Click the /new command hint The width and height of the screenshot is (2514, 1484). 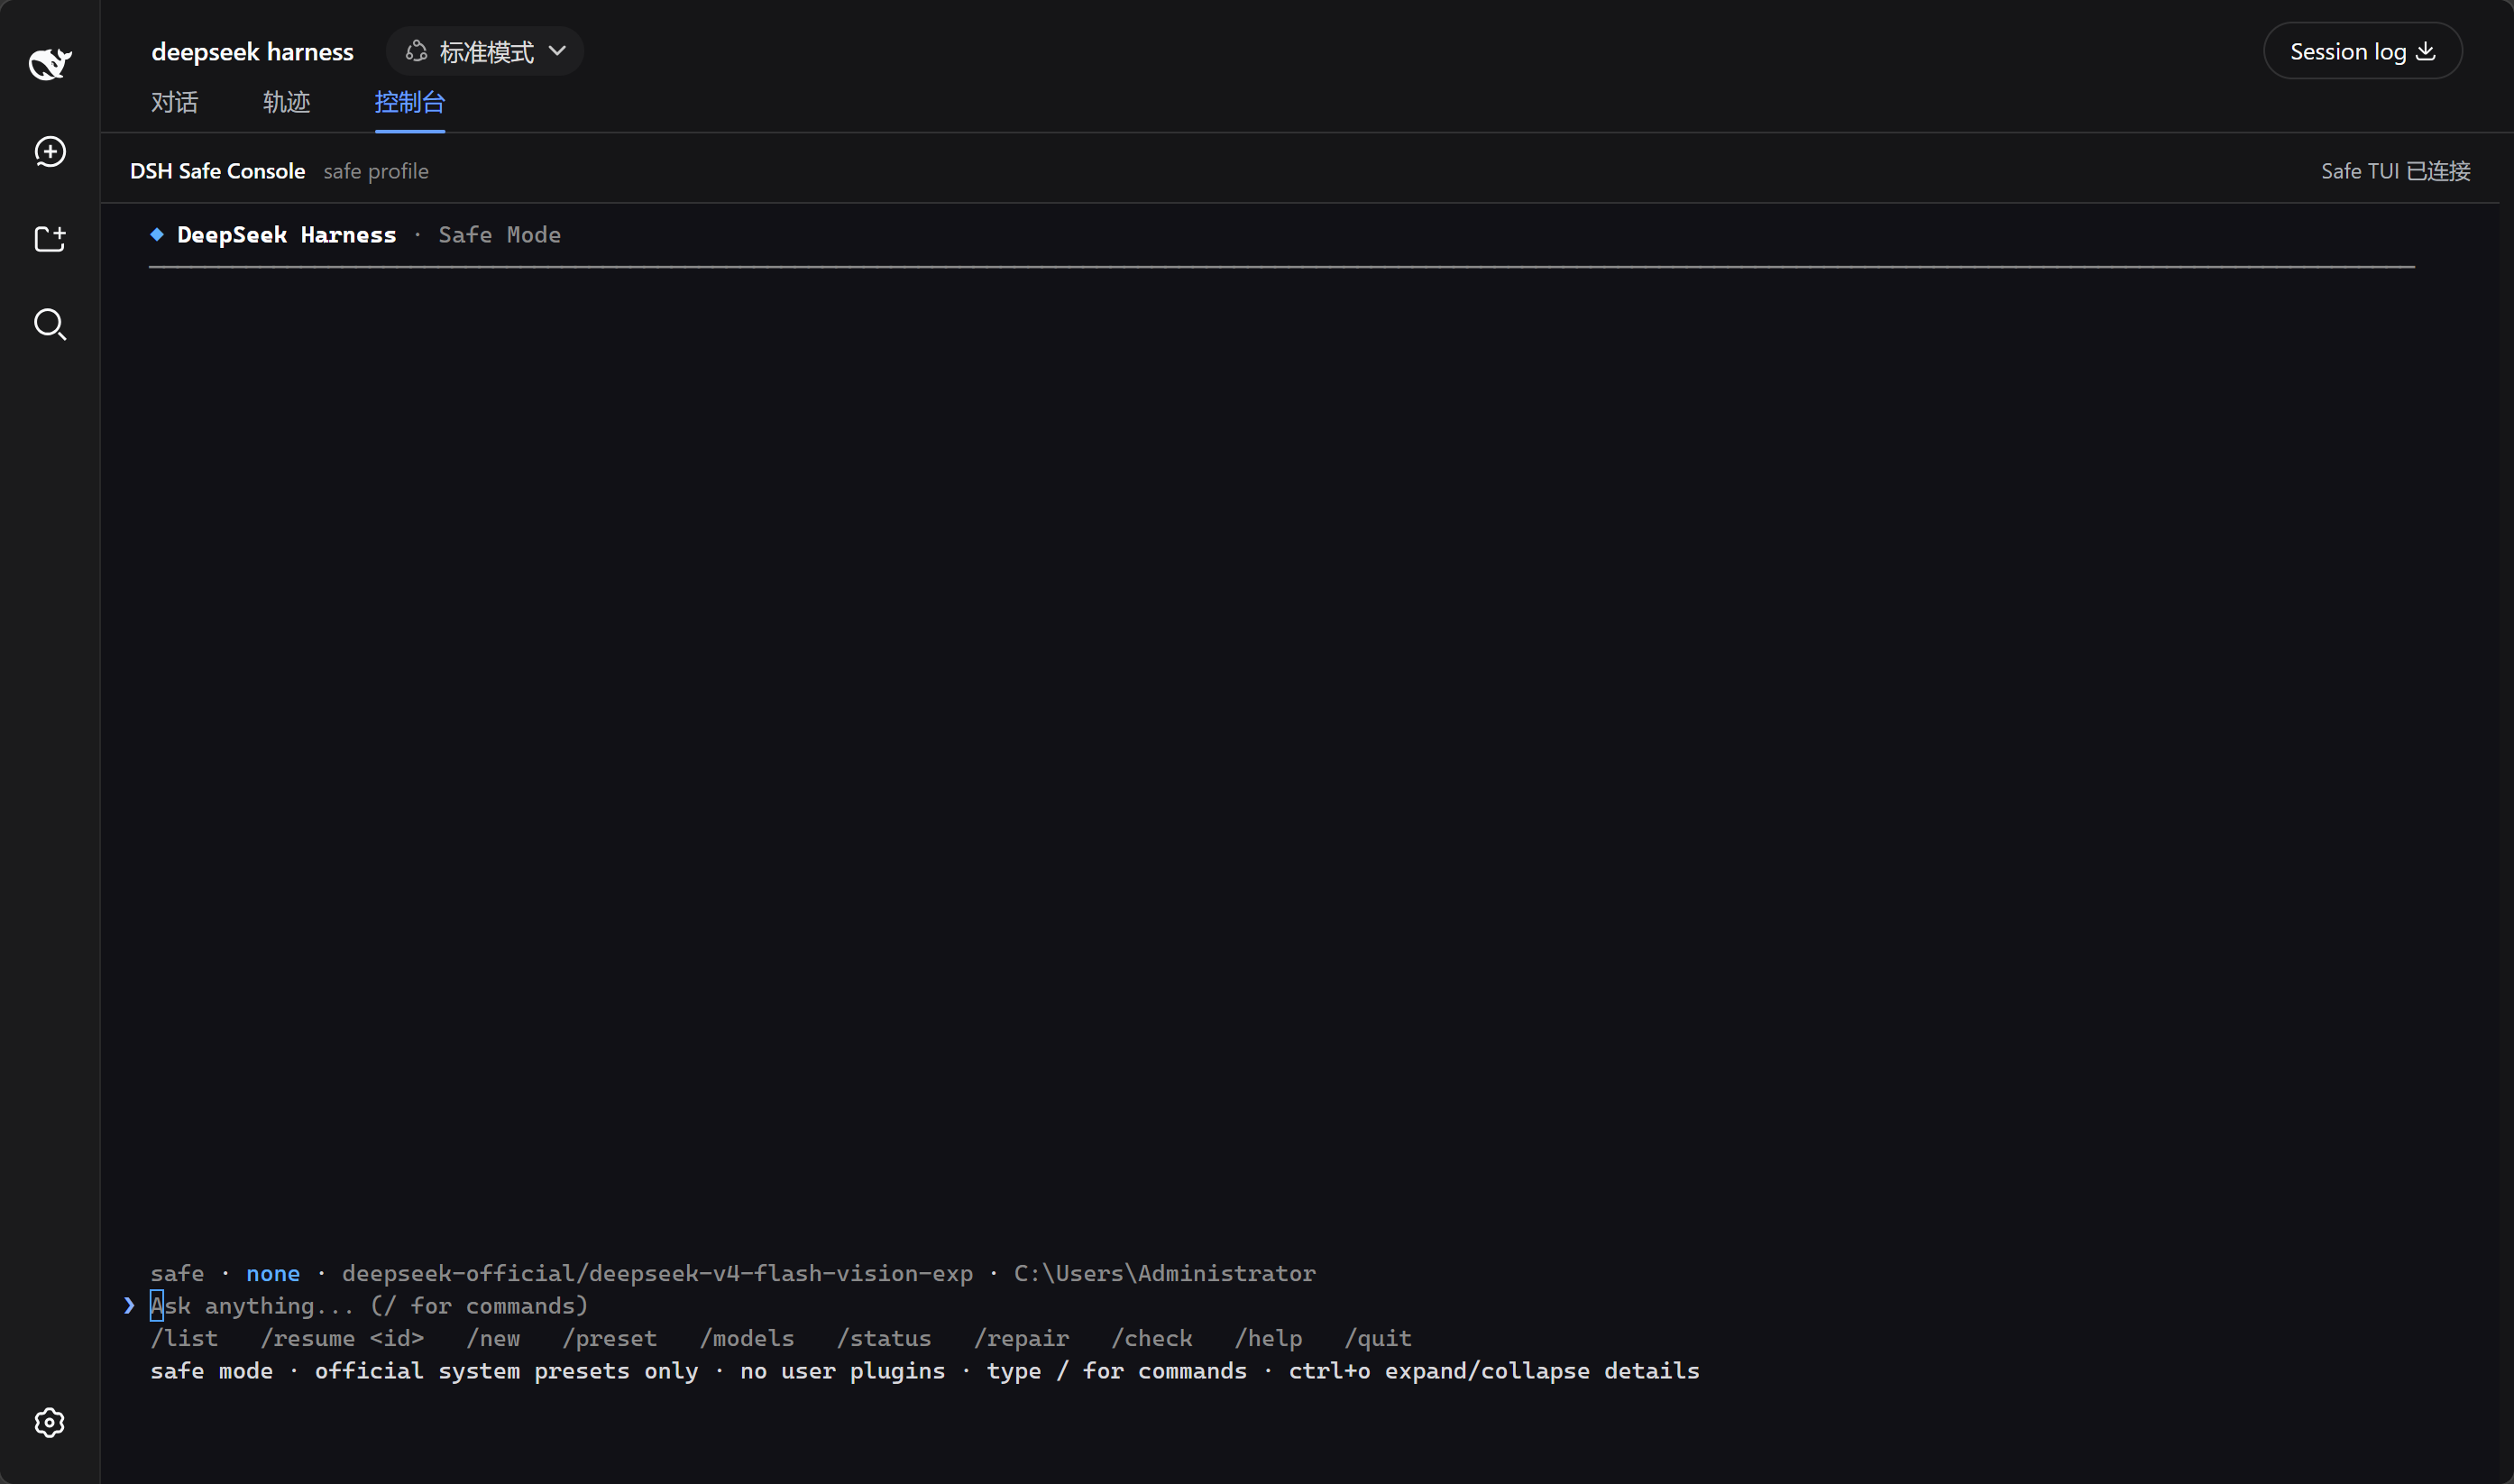[x=493, y=1338]
